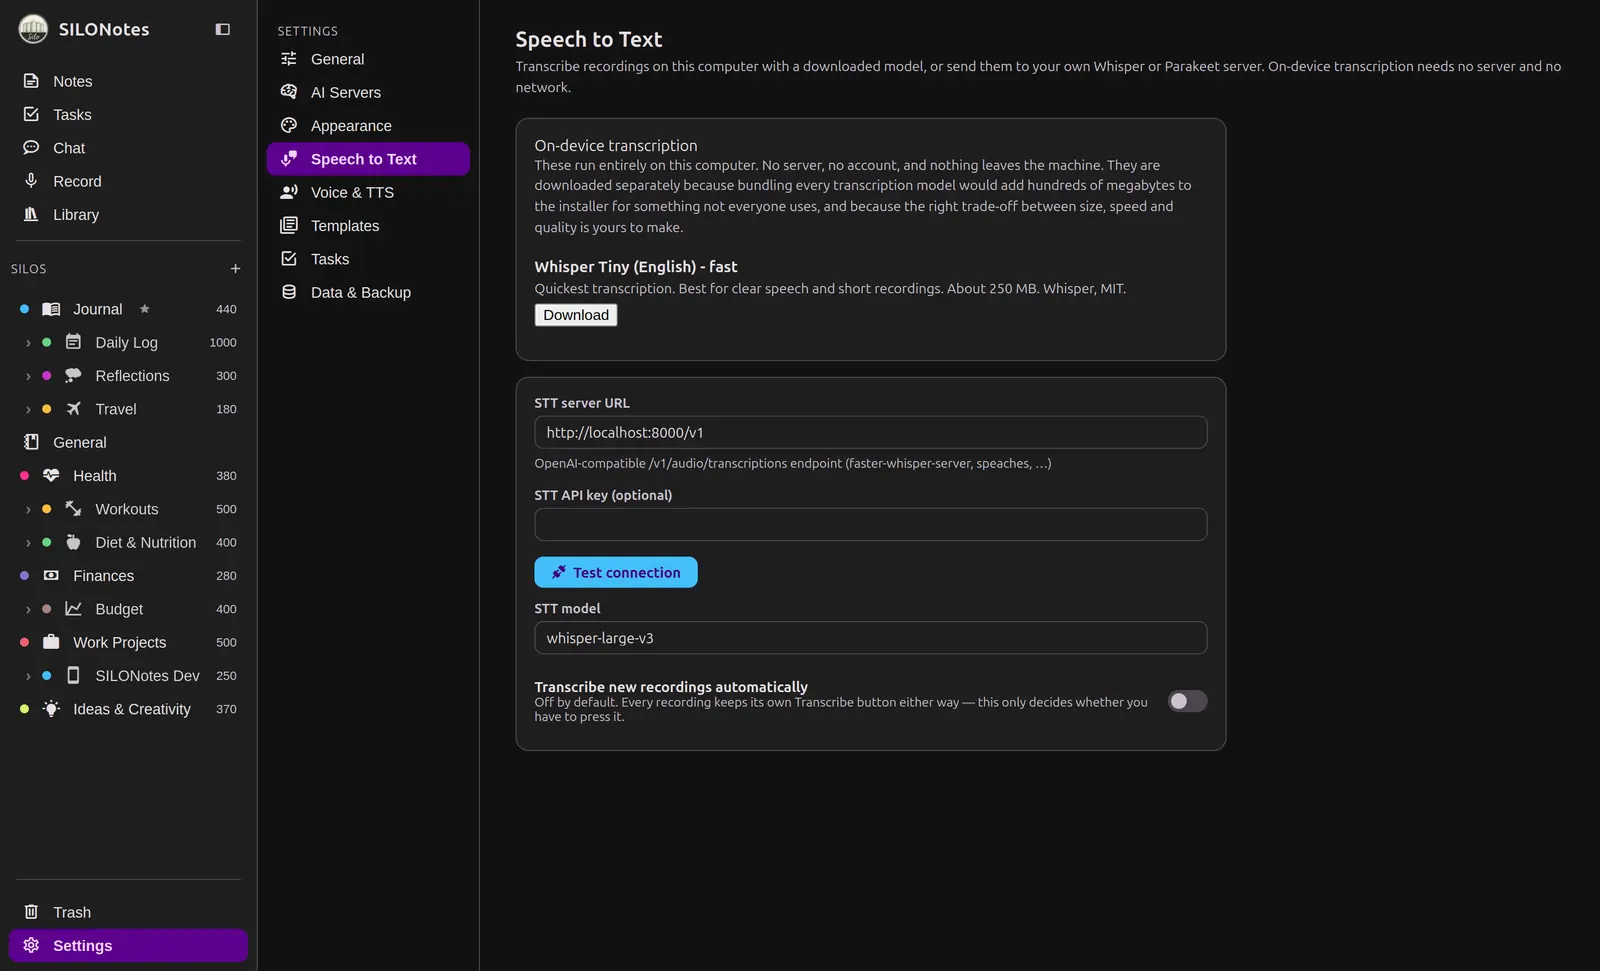Open General settings section
Viewport: 1600px width, 971px height.
click(x=368, y=59)
